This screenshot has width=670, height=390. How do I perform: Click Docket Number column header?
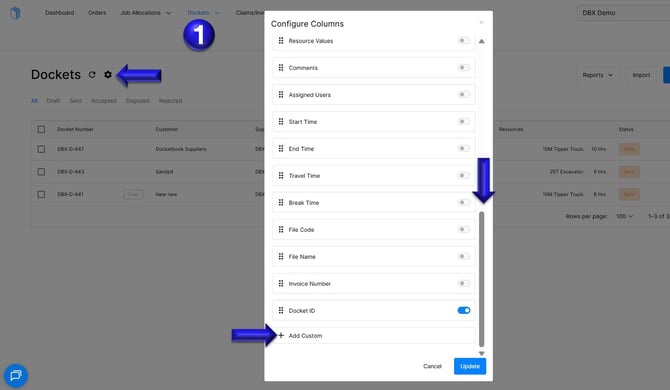(75, 129)
